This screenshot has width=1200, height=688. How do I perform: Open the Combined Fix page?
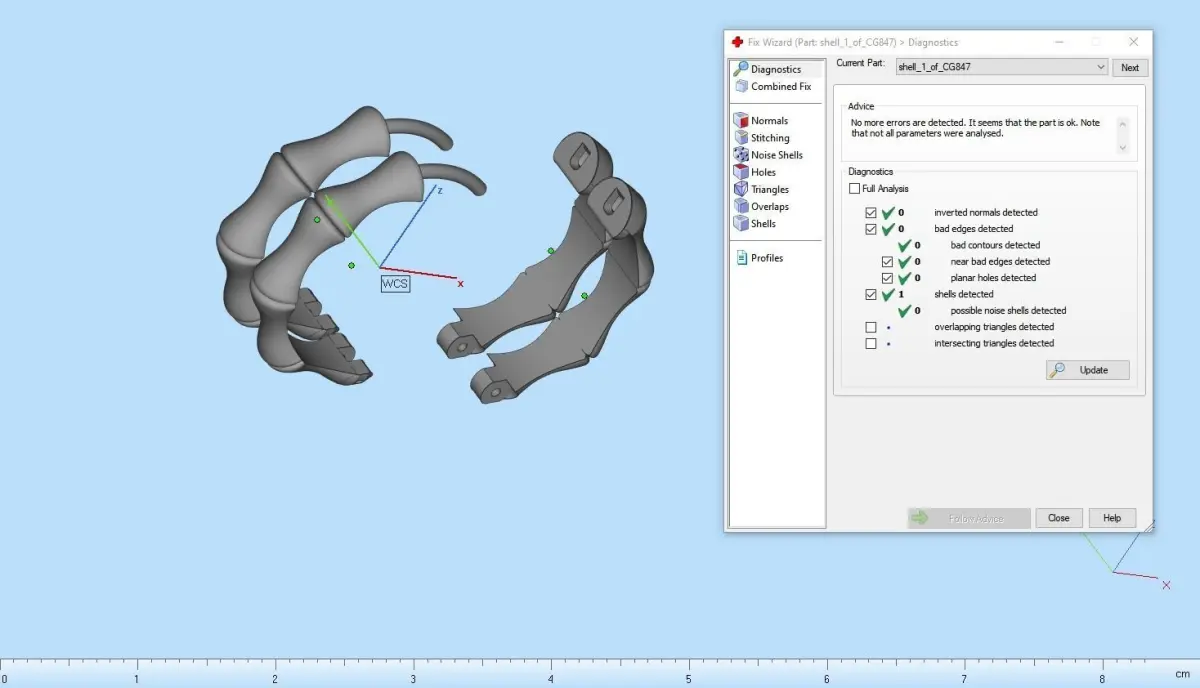(x=773, y=86)
